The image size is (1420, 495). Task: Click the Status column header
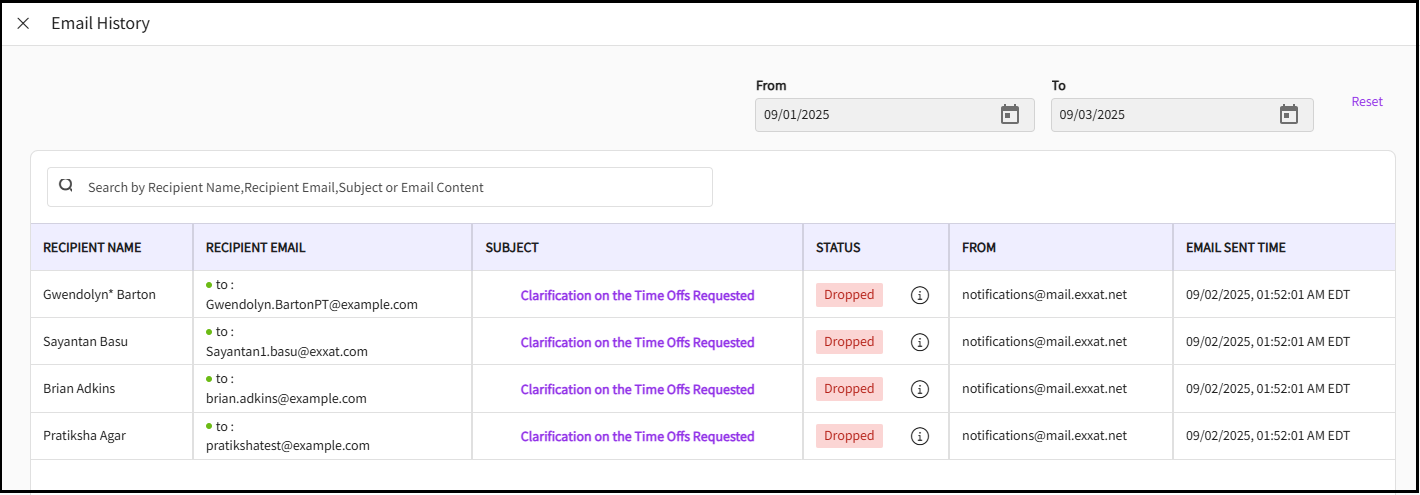point(838,247)
